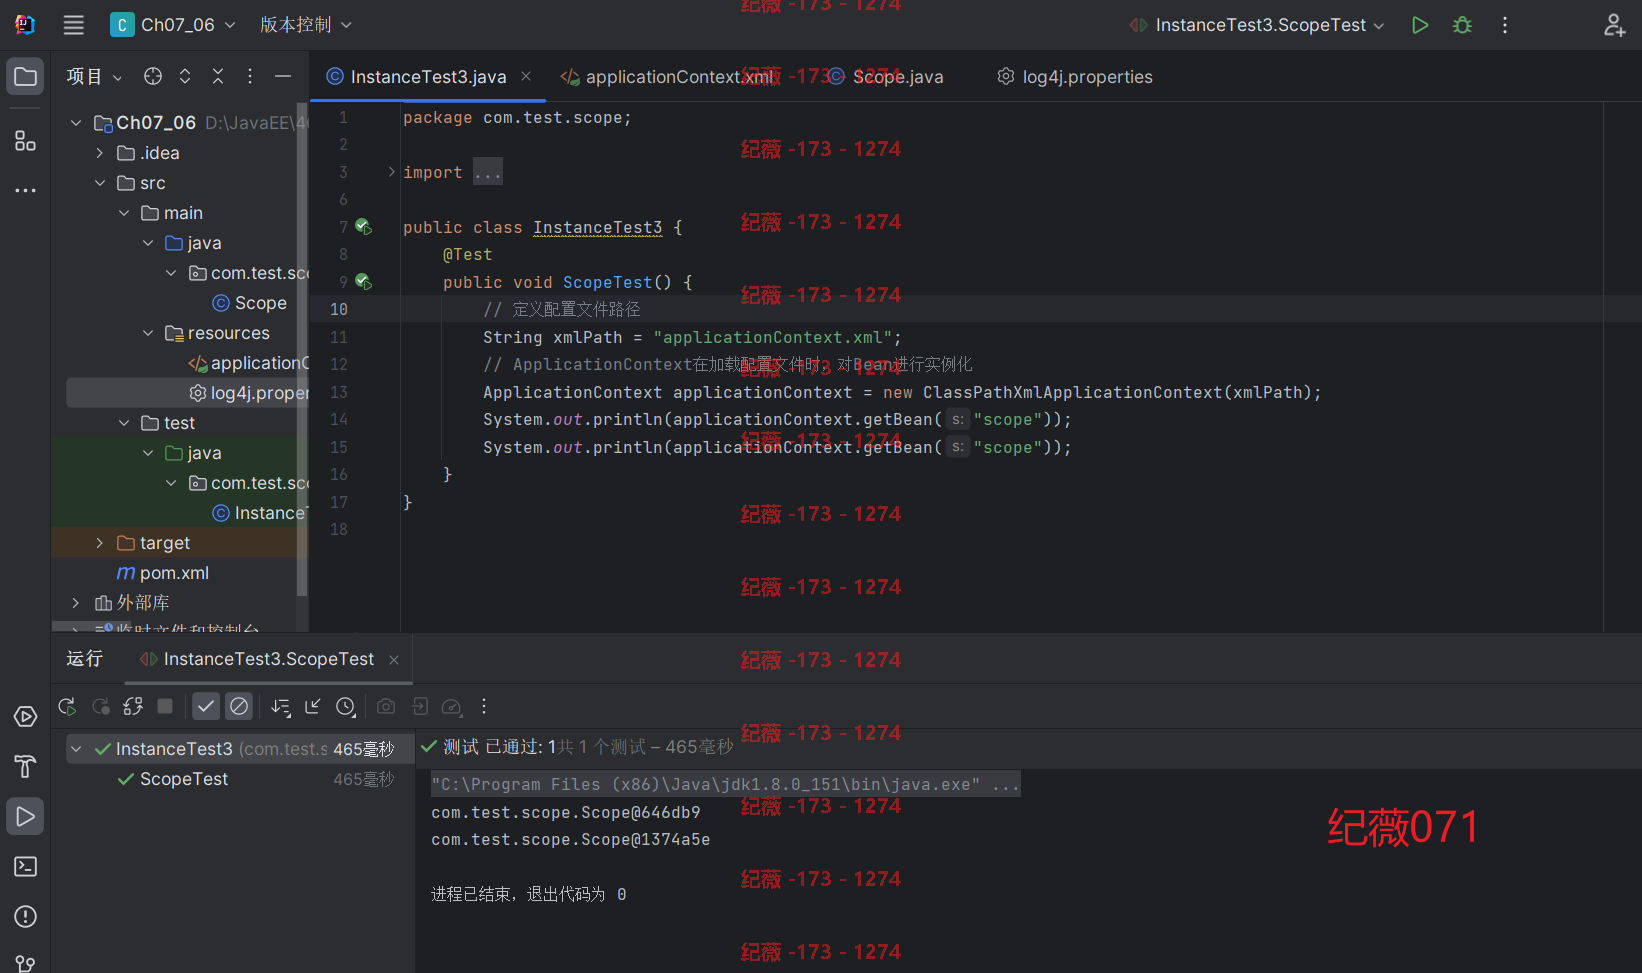Expand the 外部库 node
Screen dimensions: 1642x973
pyautogui.click(x=76, y=603)
